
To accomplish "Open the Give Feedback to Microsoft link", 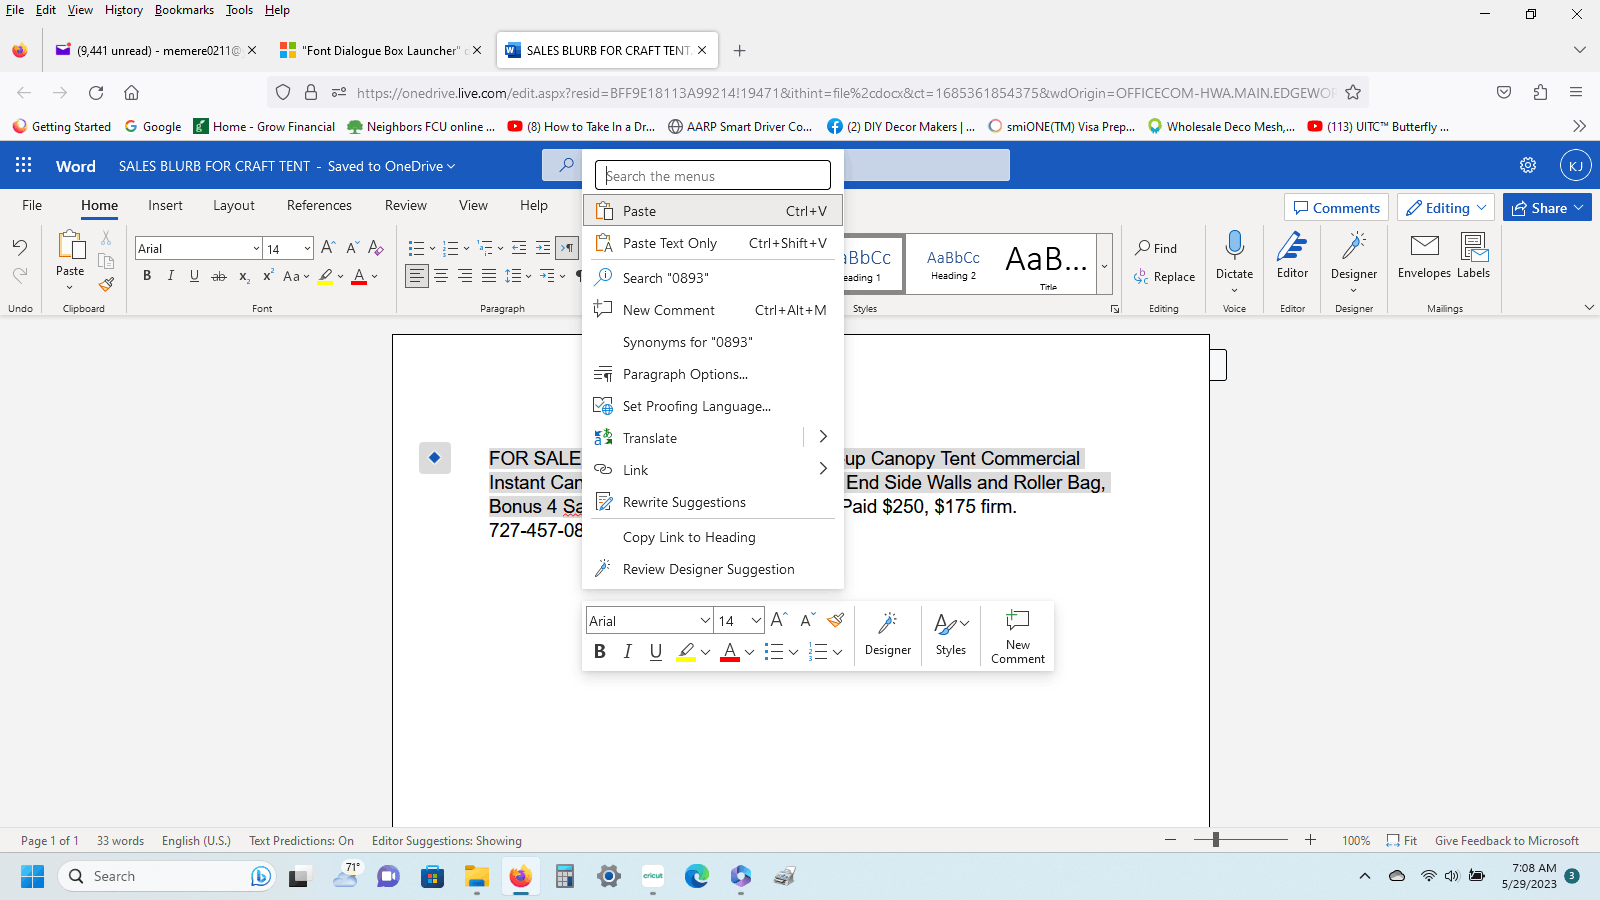I will click(1506, 840).
